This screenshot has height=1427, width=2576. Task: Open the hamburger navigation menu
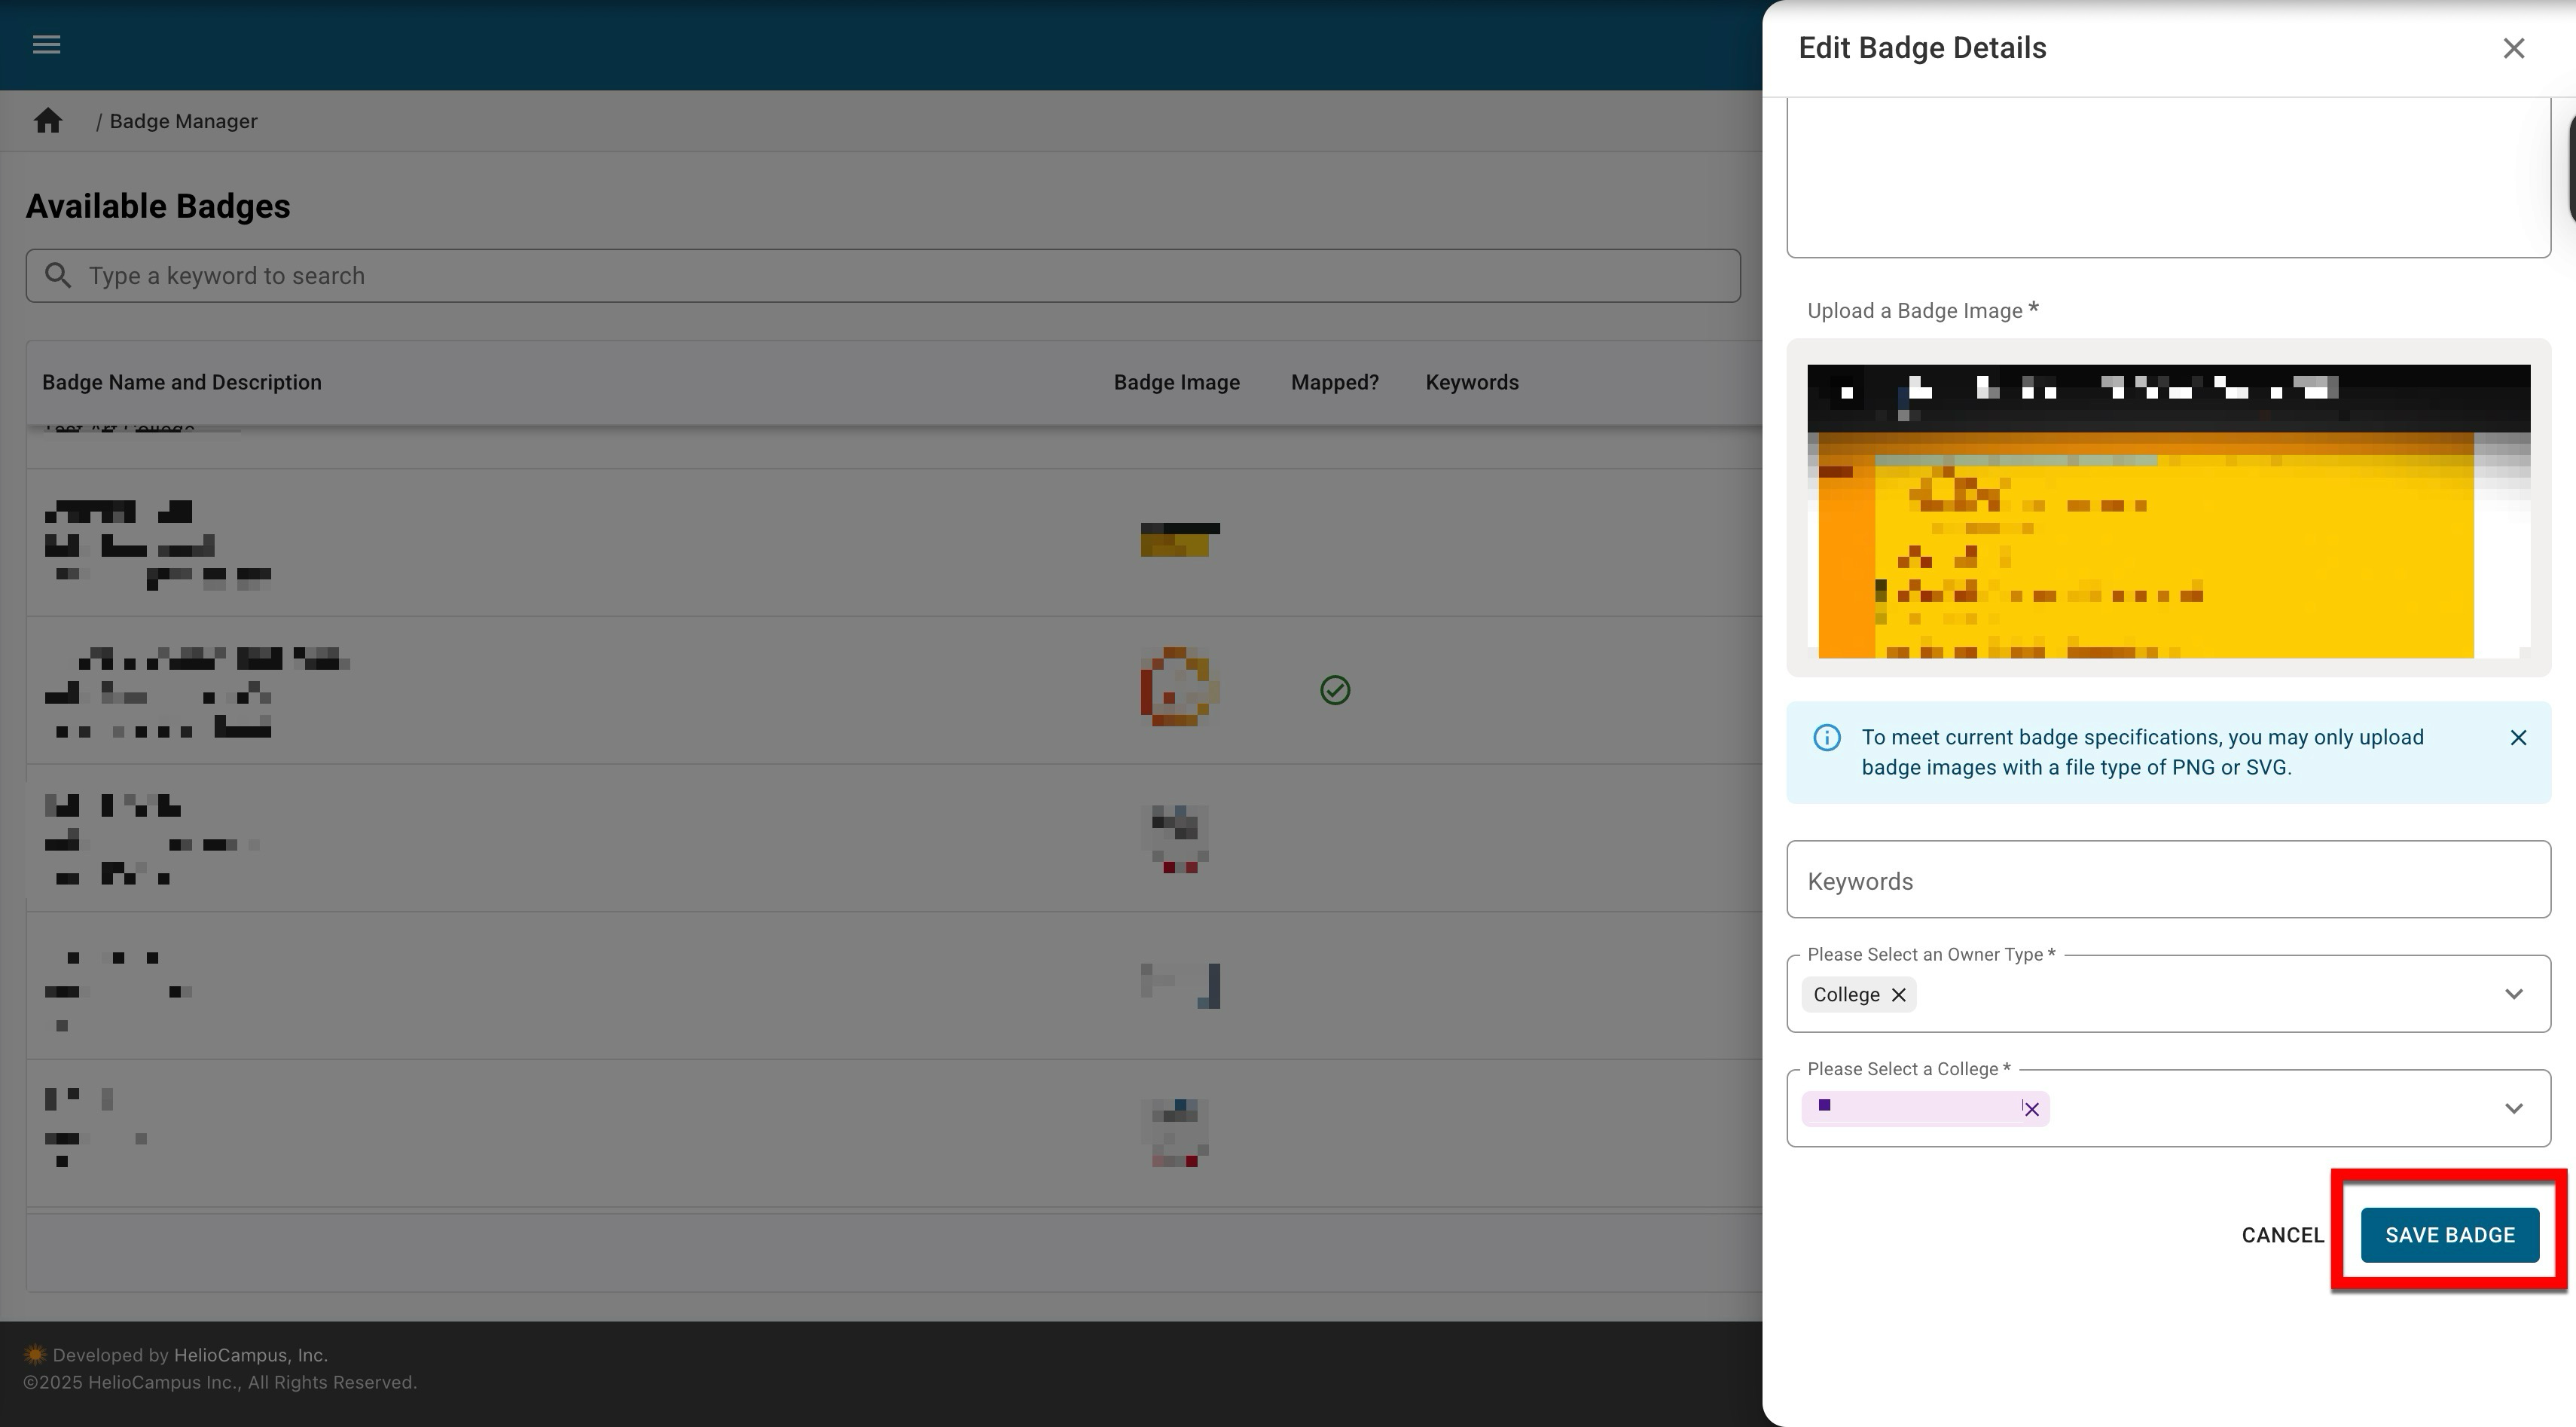(46, 45)
